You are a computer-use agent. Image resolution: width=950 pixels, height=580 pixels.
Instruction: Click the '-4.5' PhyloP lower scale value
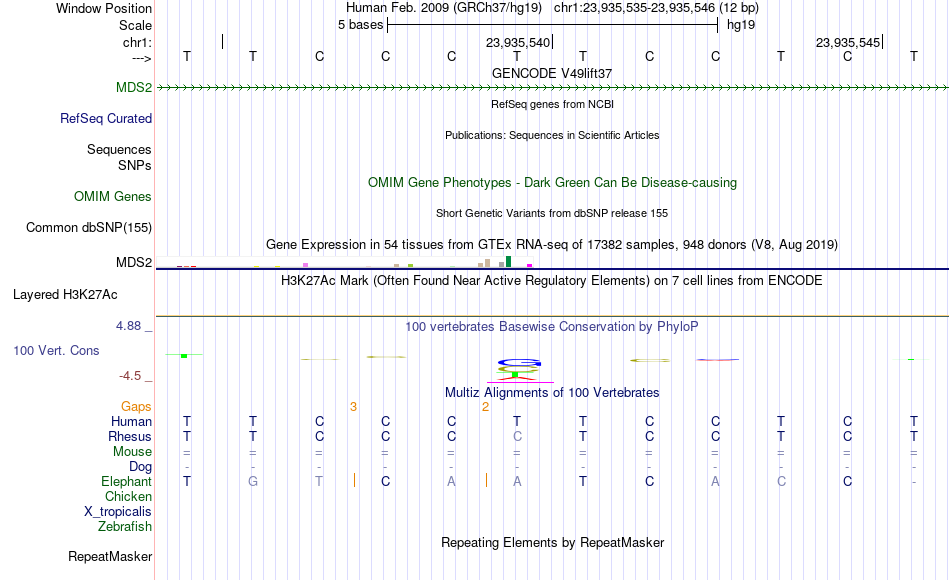(x=130, y=376)
